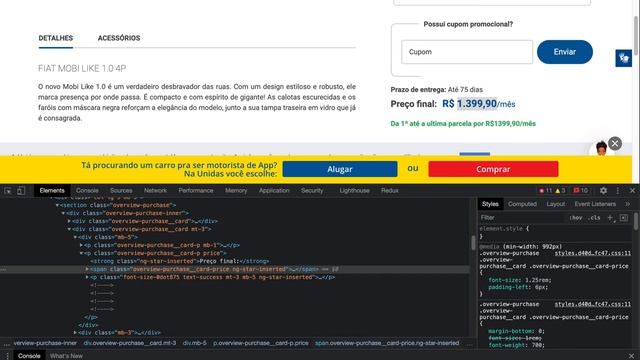This screenshot has width=640, height=360.
Task: Close the DevTools panel
Action: tap(632, 191)
